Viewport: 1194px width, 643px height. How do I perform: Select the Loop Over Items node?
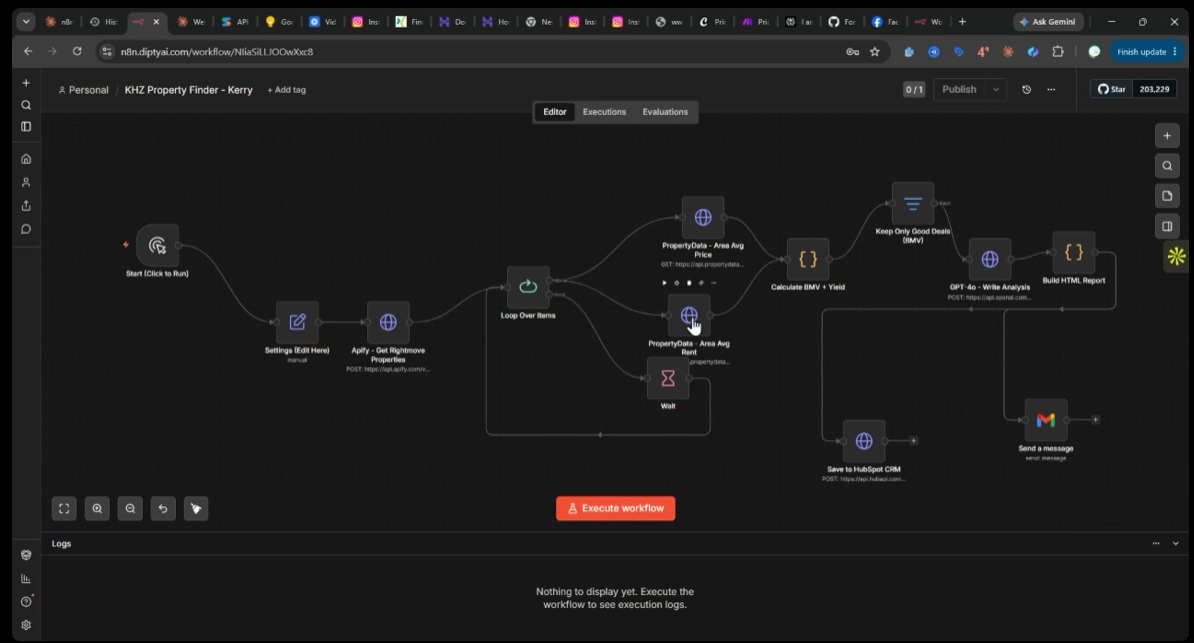(528, 286)
